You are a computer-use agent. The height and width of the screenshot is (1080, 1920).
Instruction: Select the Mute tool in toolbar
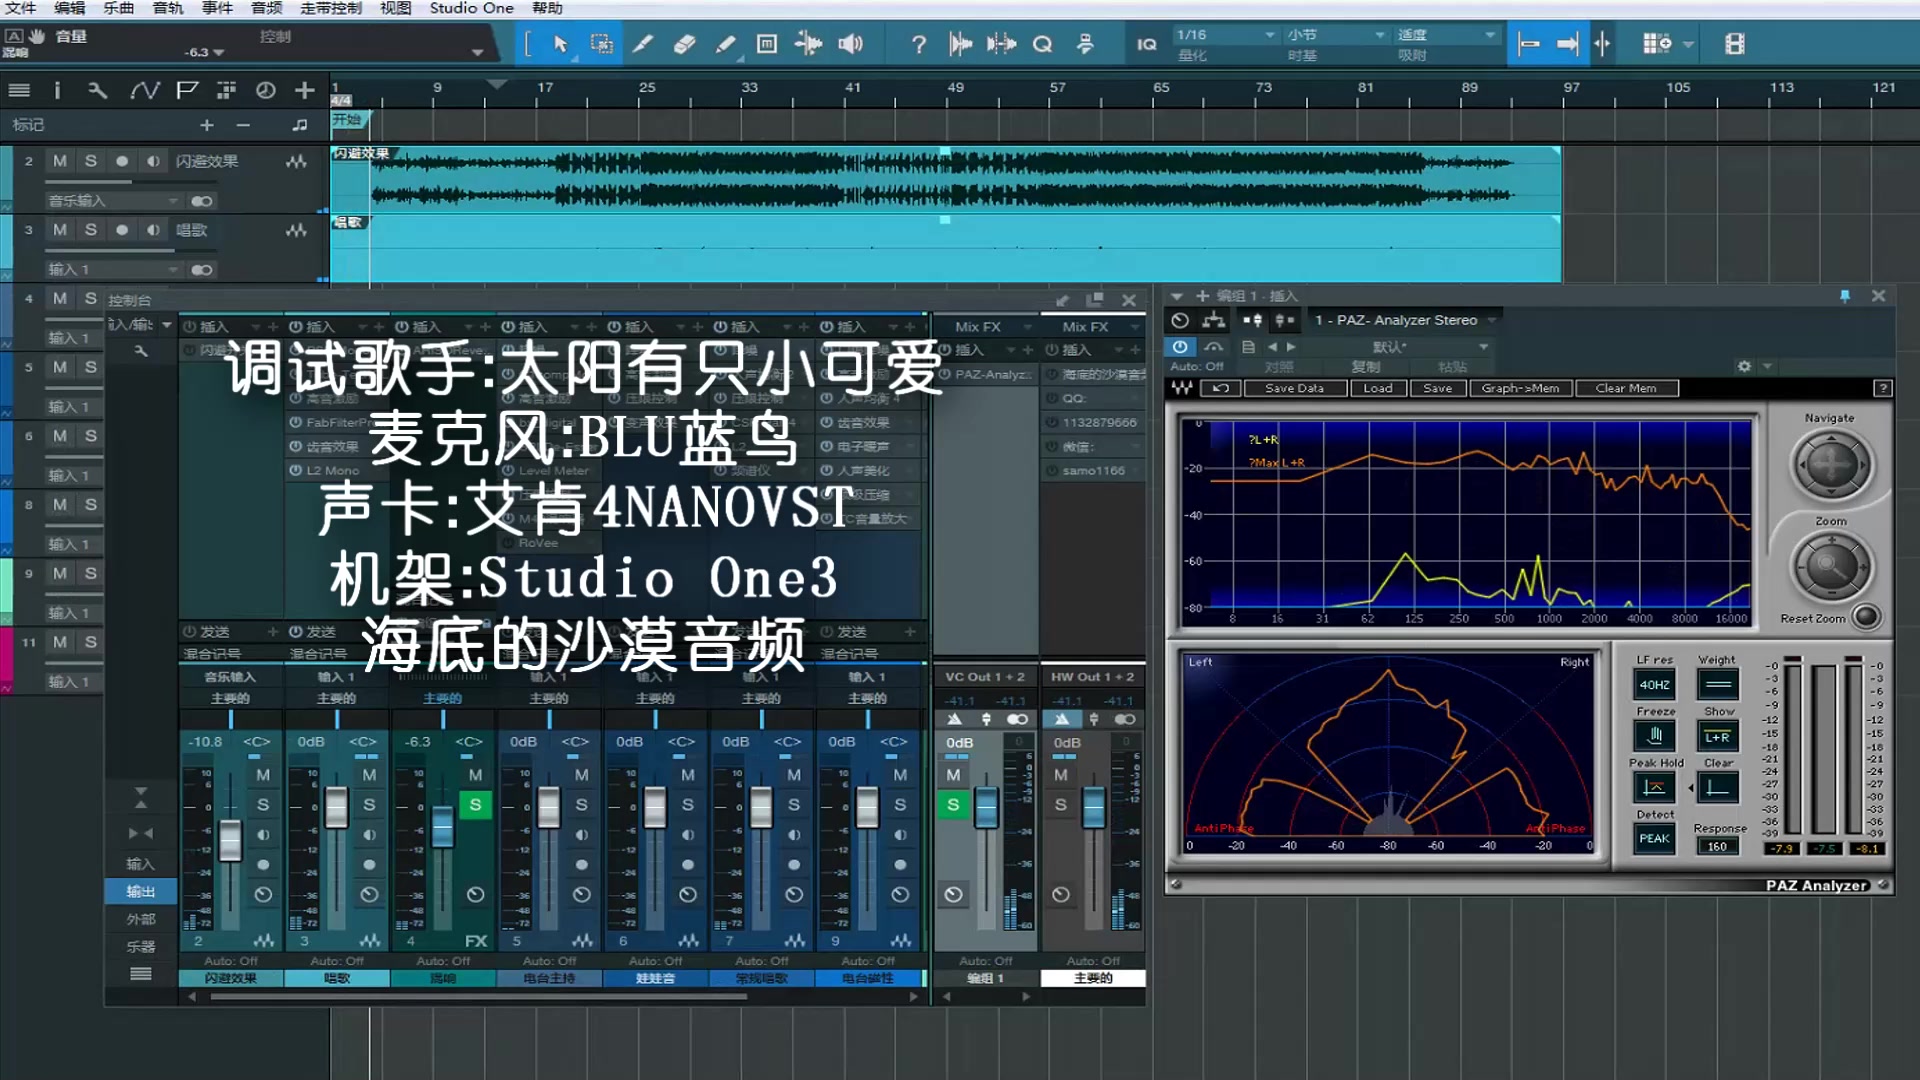[767, 44]
